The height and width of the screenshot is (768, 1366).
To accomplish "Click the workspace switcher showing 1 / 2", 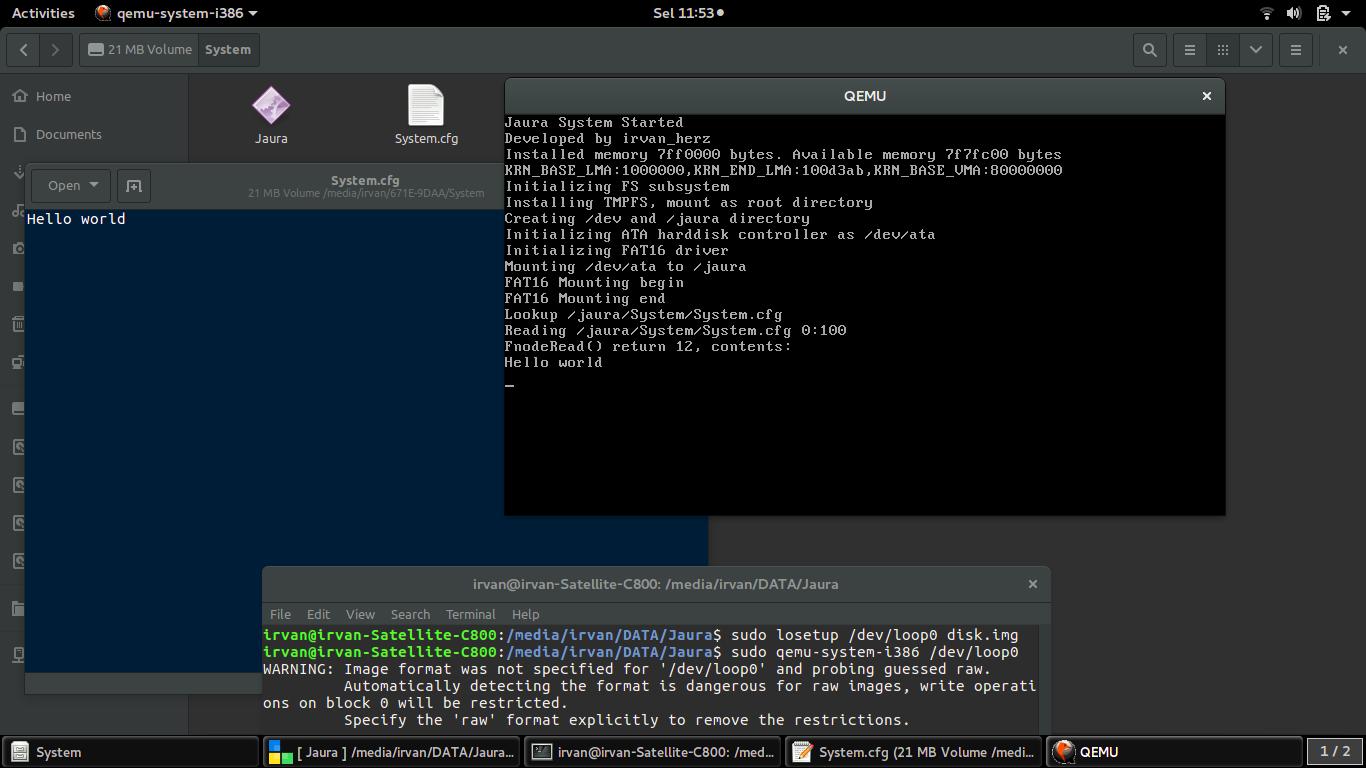I will pos(1335,751).
